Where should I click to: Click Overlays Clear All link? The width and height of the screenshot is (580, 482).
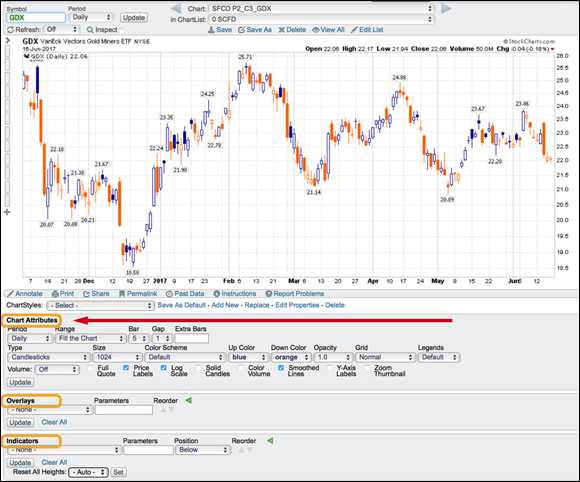(54, 422)
